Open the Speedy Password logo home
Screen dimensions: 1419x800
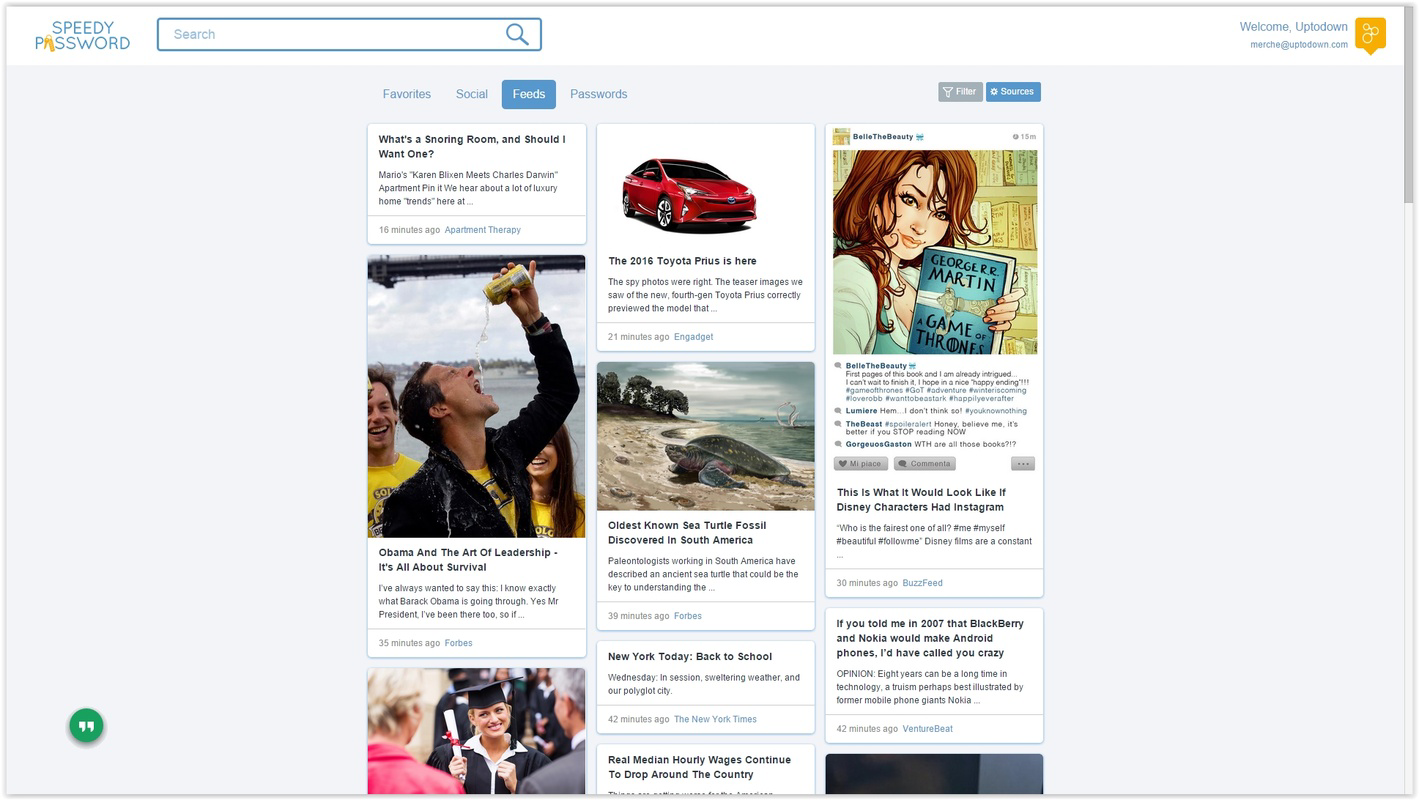(83, 35)
